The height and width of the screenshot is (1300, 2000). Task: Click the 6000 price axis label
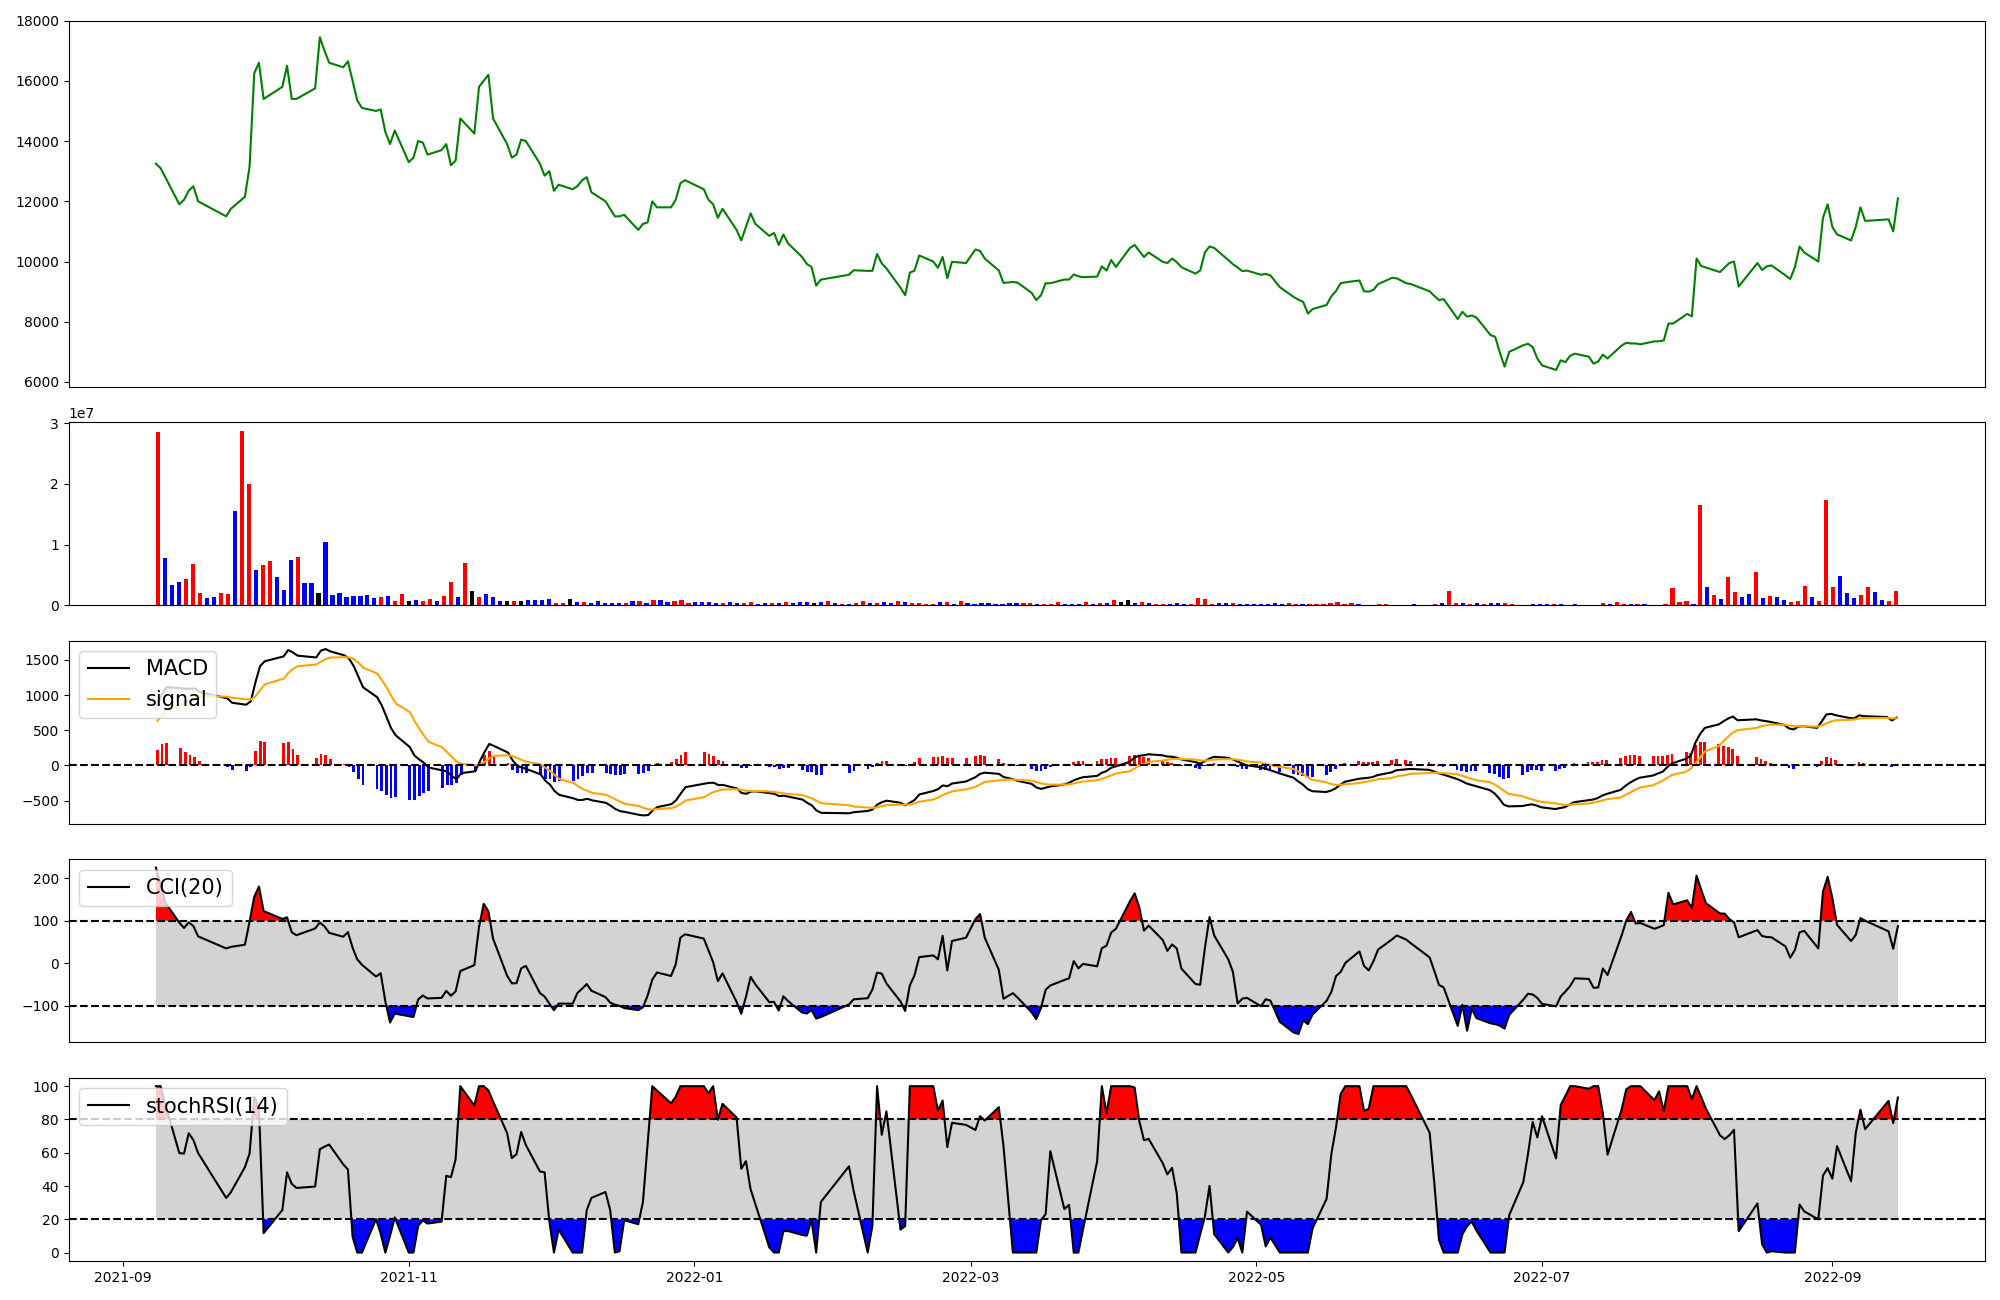click(41, 382)
